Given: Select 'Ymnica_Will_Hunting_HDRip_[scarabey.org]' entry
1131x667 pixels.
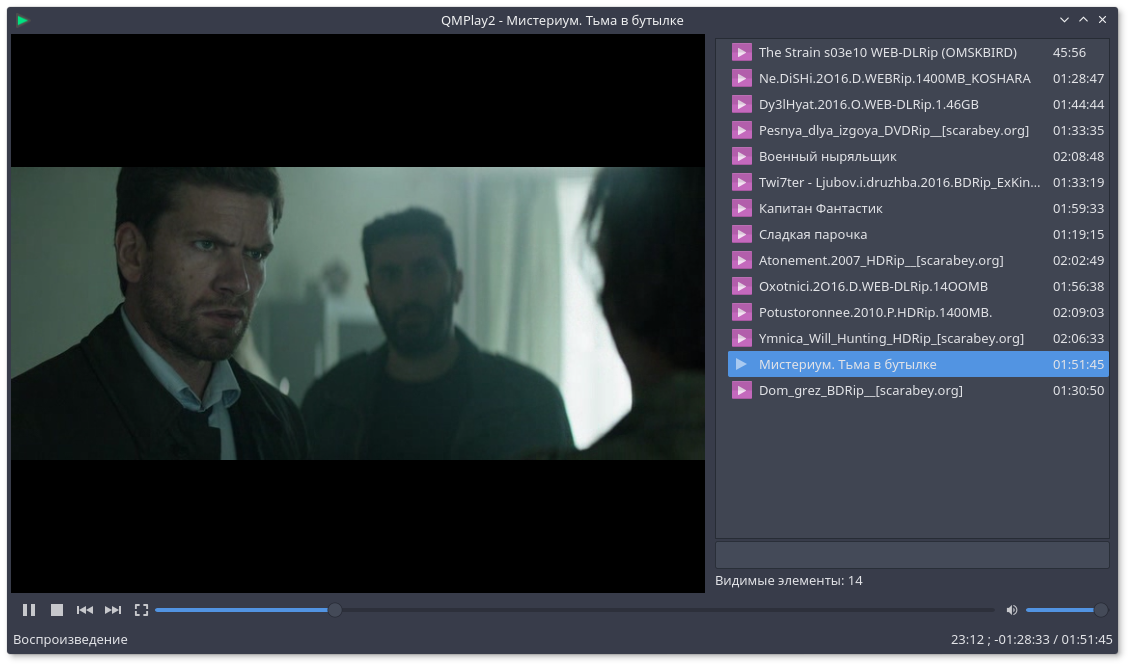Looking at the screenshot, I should point(918,338).
